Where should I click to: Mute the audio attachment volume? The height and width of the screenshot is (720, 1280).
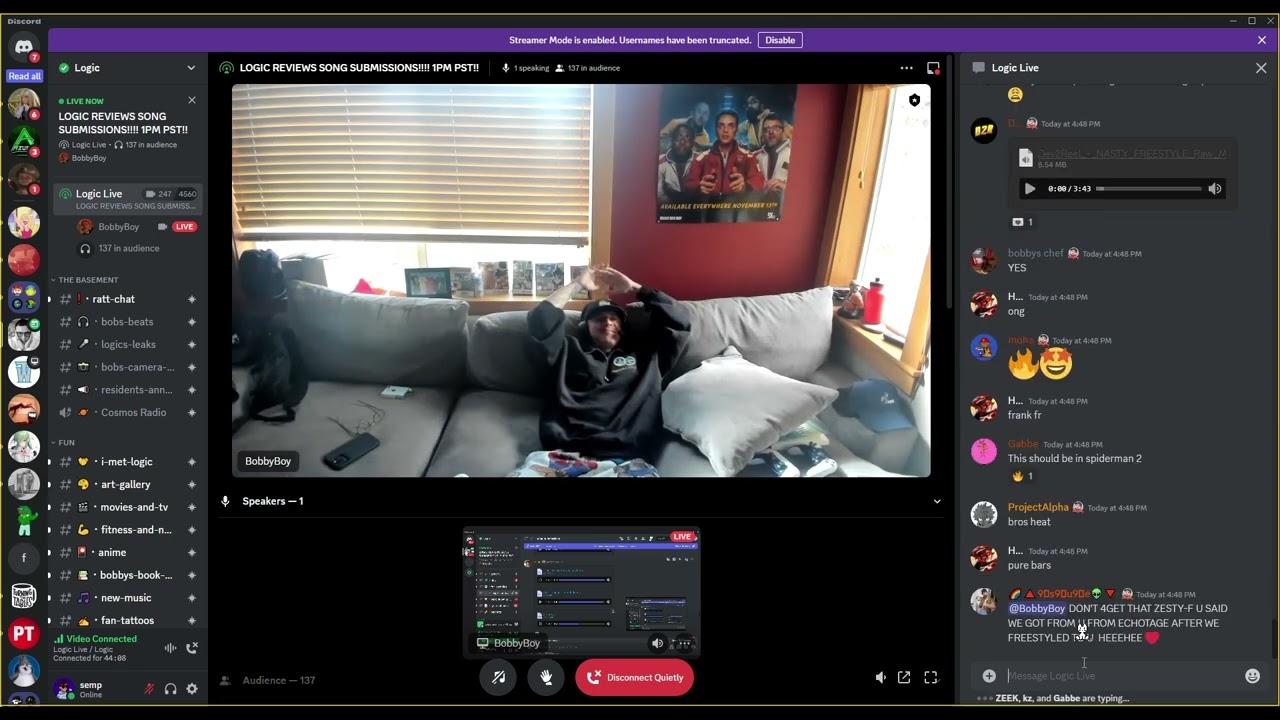click(x=1215, y=188)
